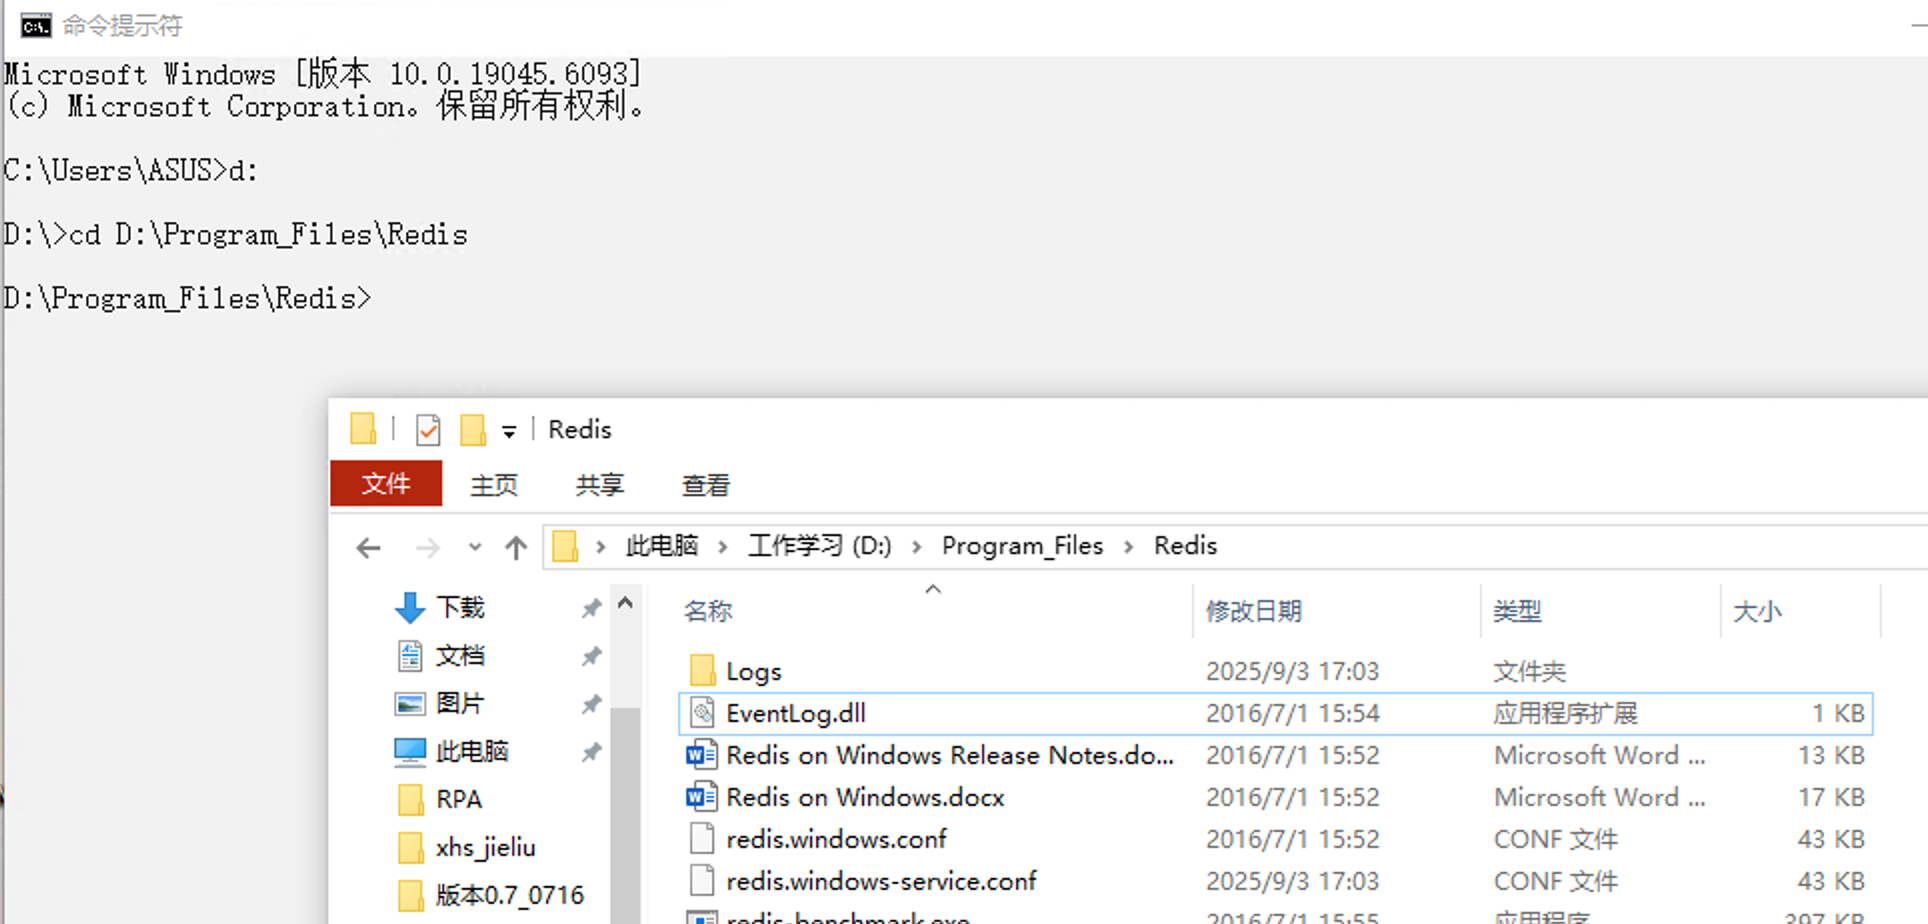Open the 查看 ribbon tab
The height and width of the screenshot is (924, 1928).
click(x=705, y=485)
